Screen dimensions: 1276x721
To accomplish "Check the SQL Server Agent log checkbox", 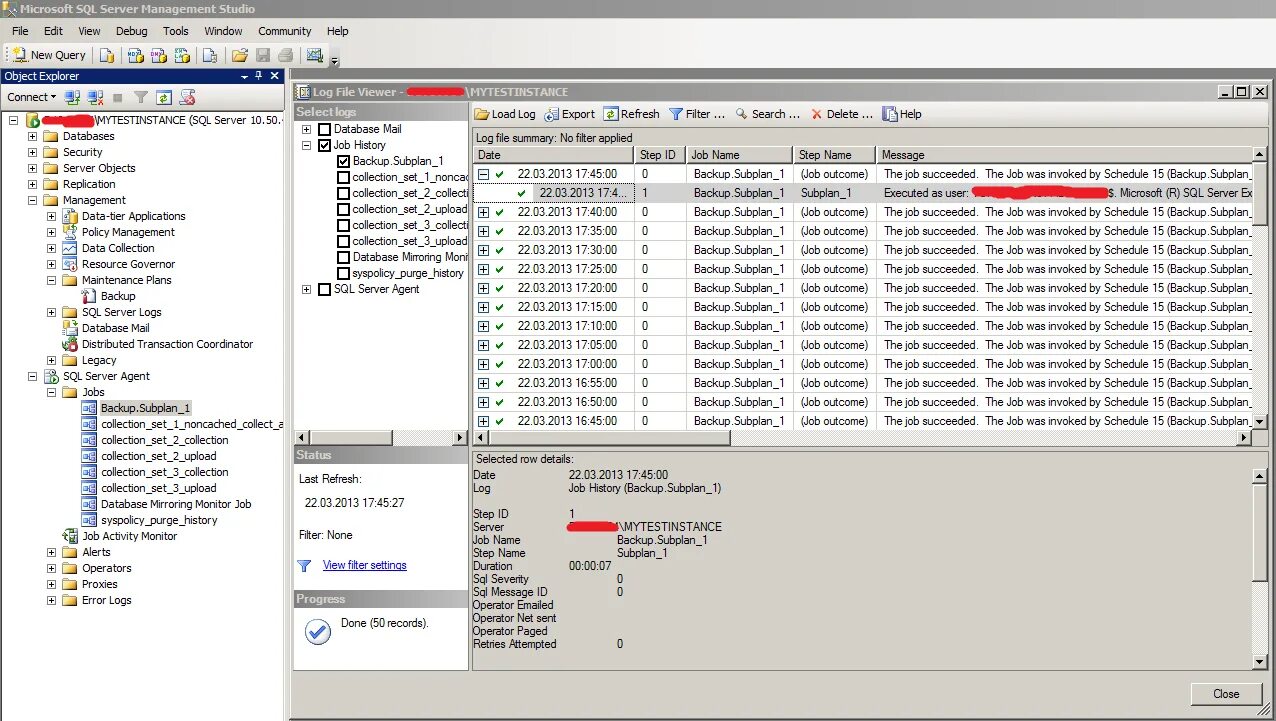I will coord(324,289).
